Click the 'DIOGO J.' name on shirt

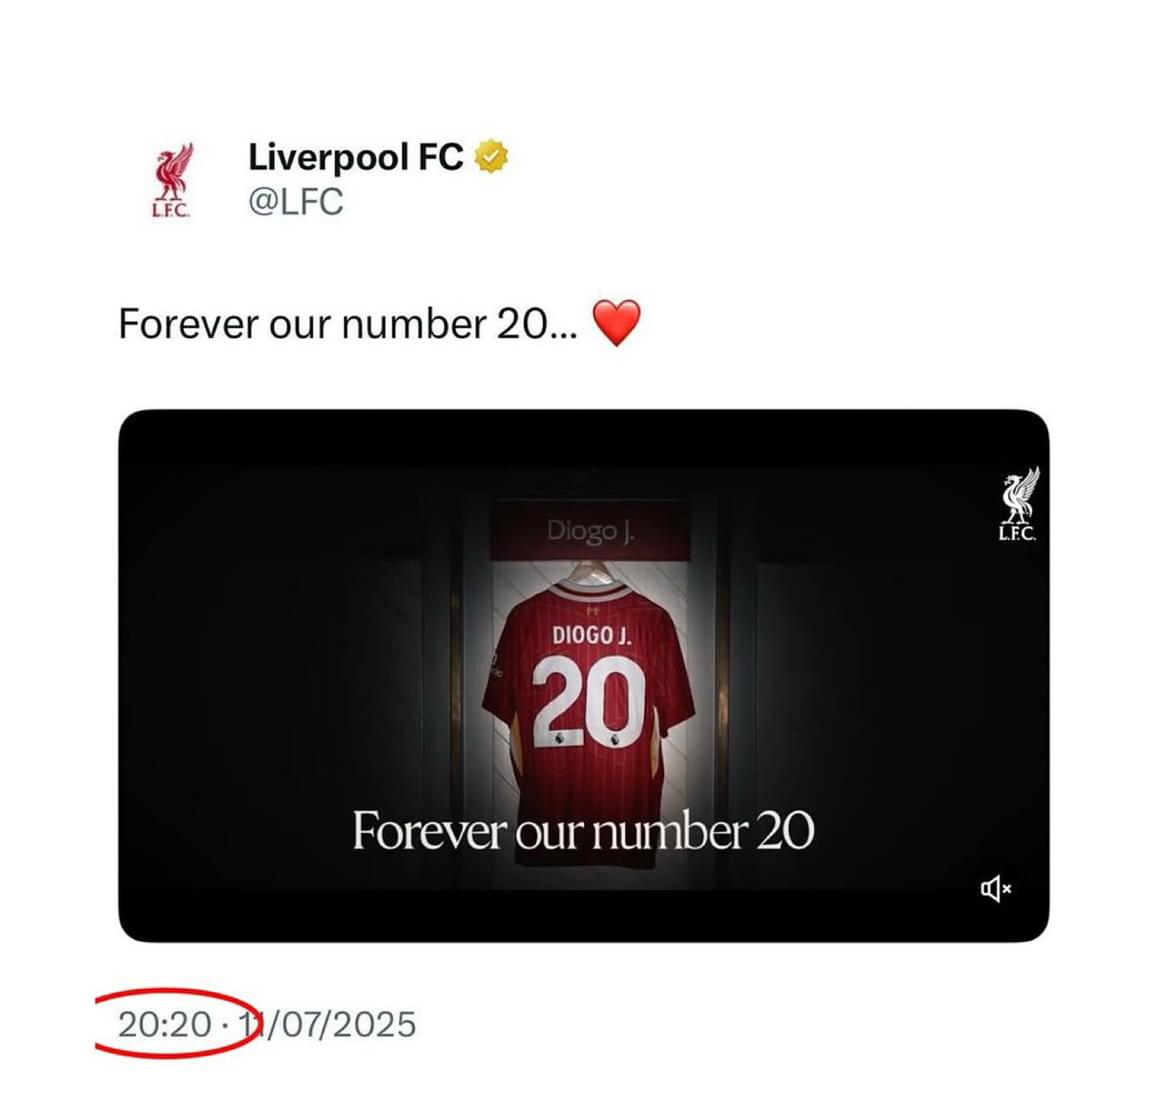coord(591,635)
